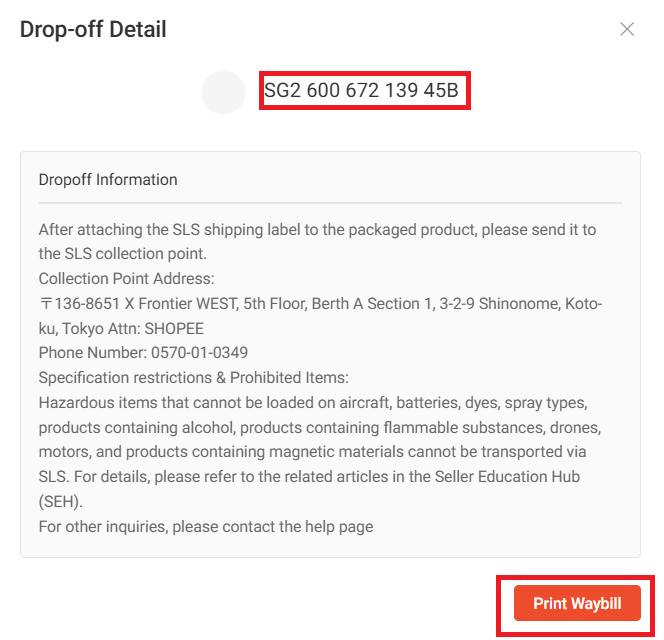
Task: Close the Drop-off Detail dialog
Action: click(627, 30)
